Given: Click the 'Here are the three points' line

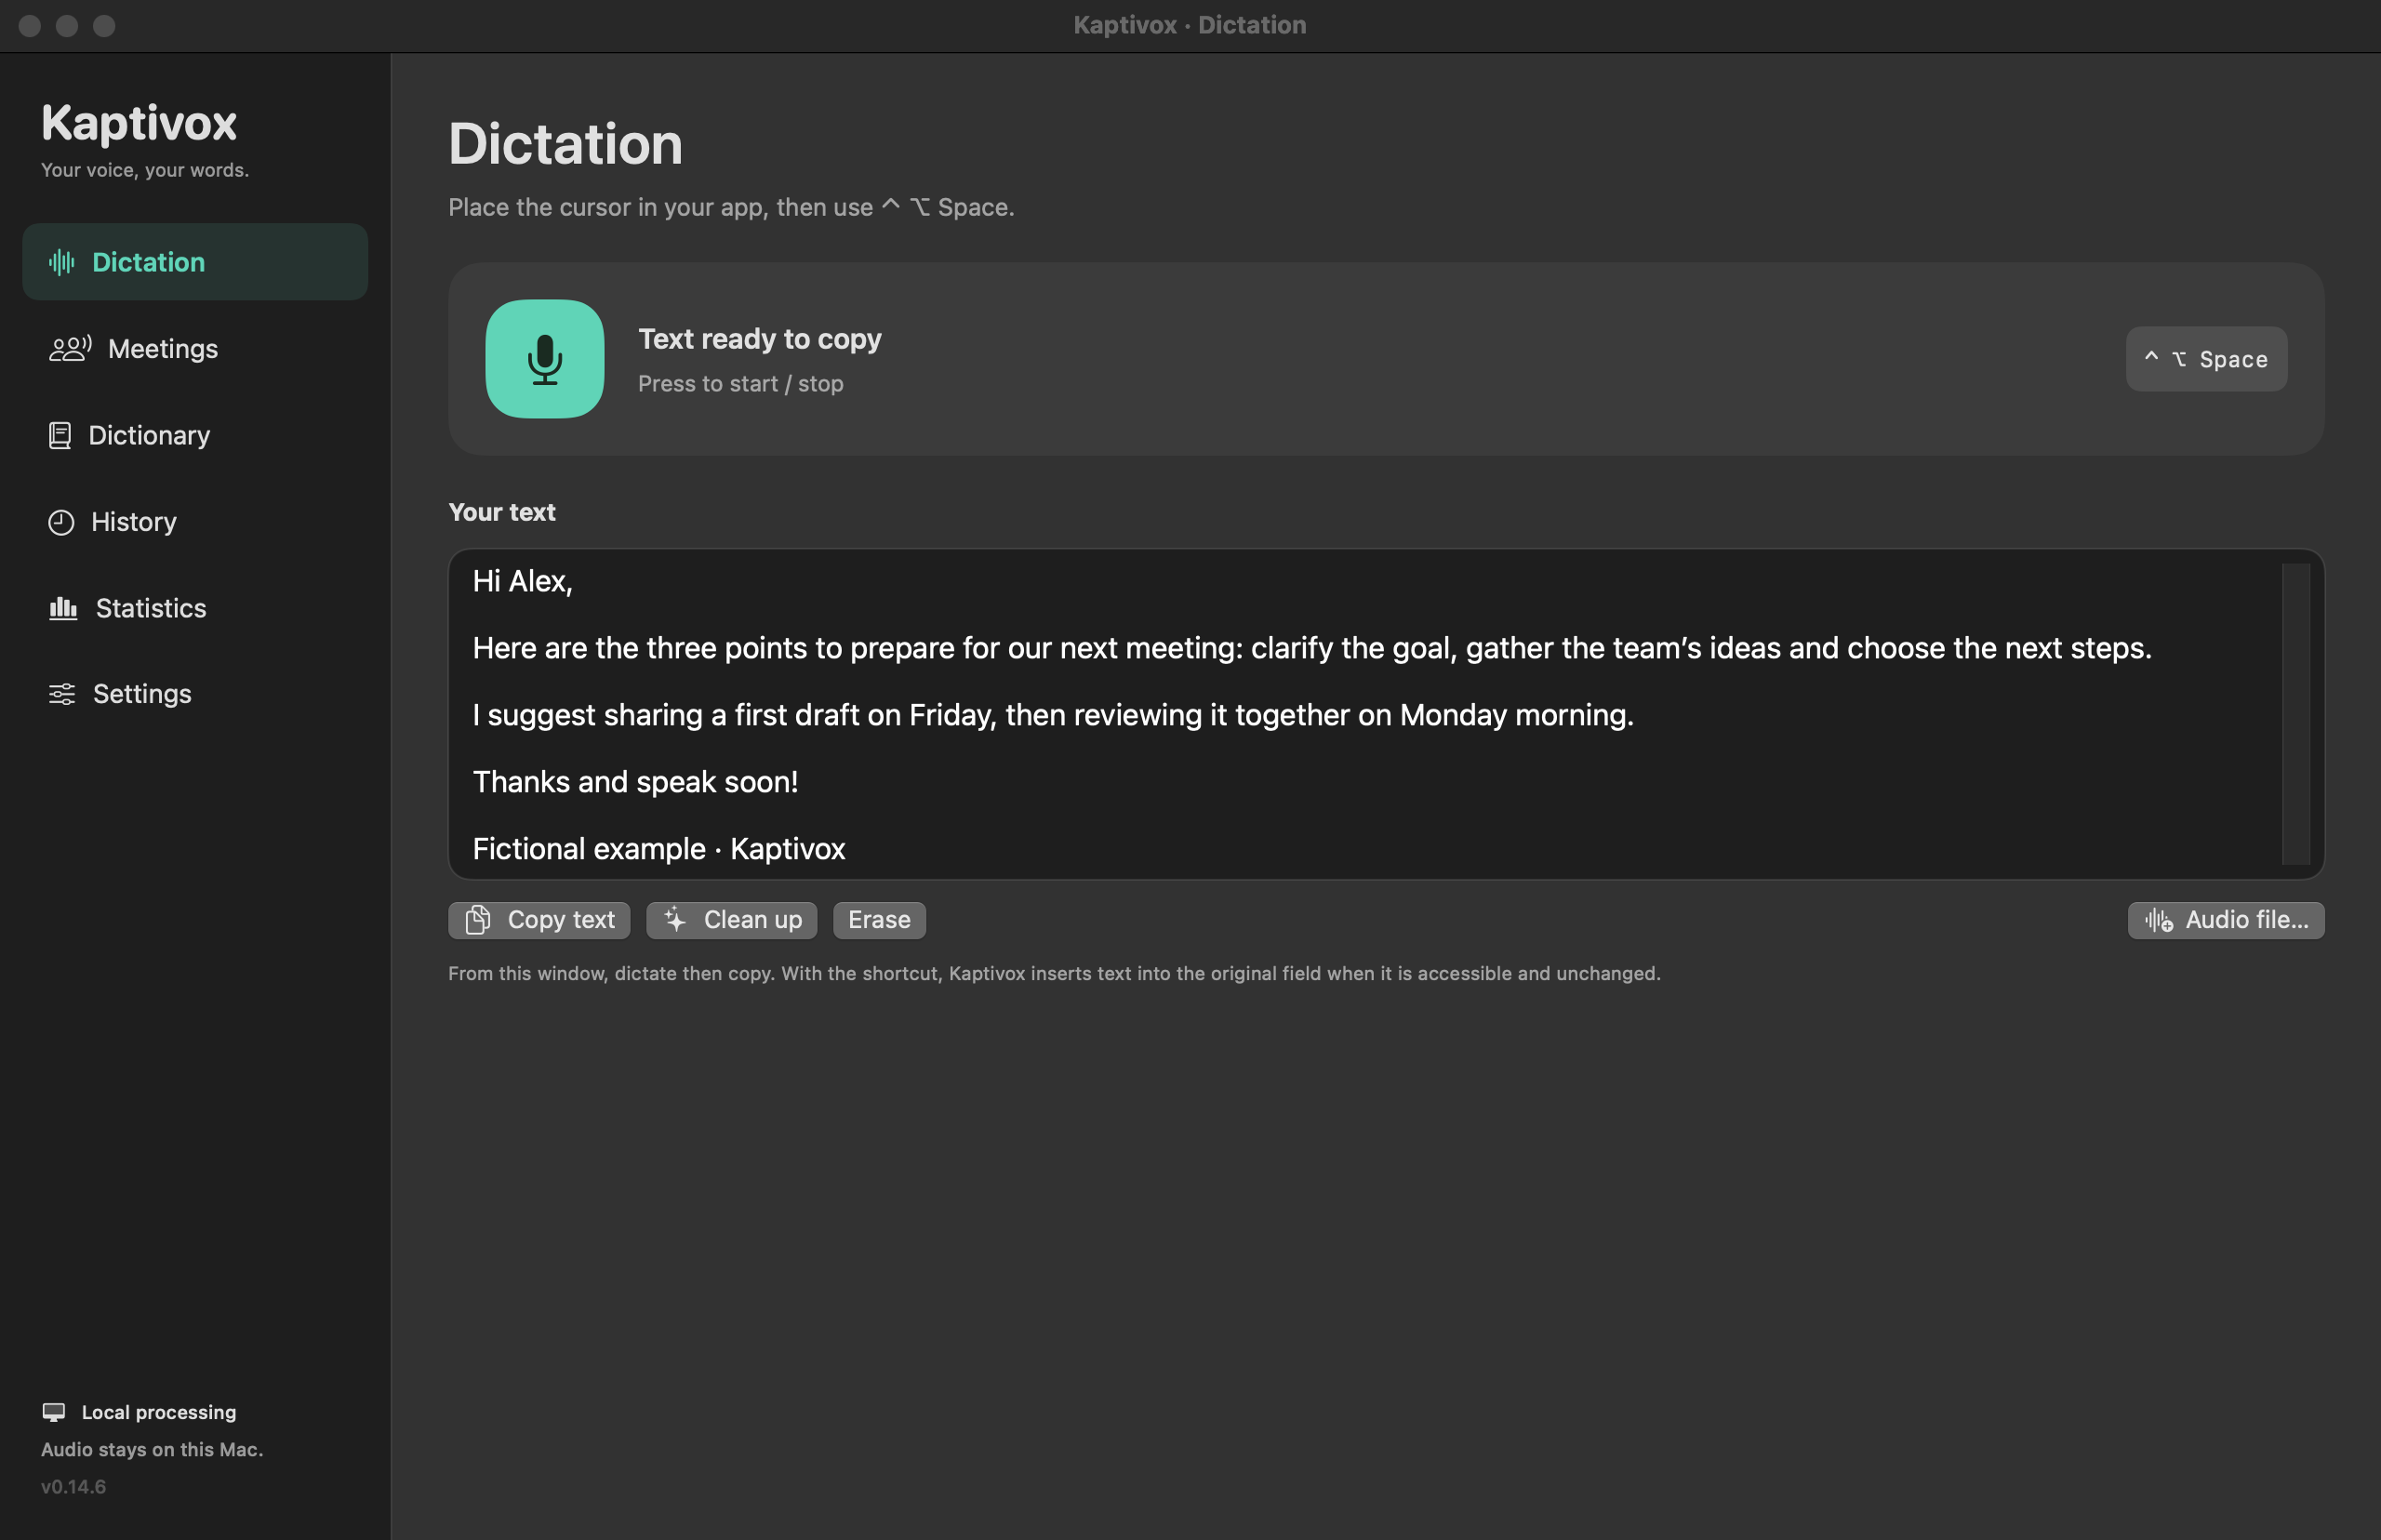Looking at the screenshot, I should 1312,648.
